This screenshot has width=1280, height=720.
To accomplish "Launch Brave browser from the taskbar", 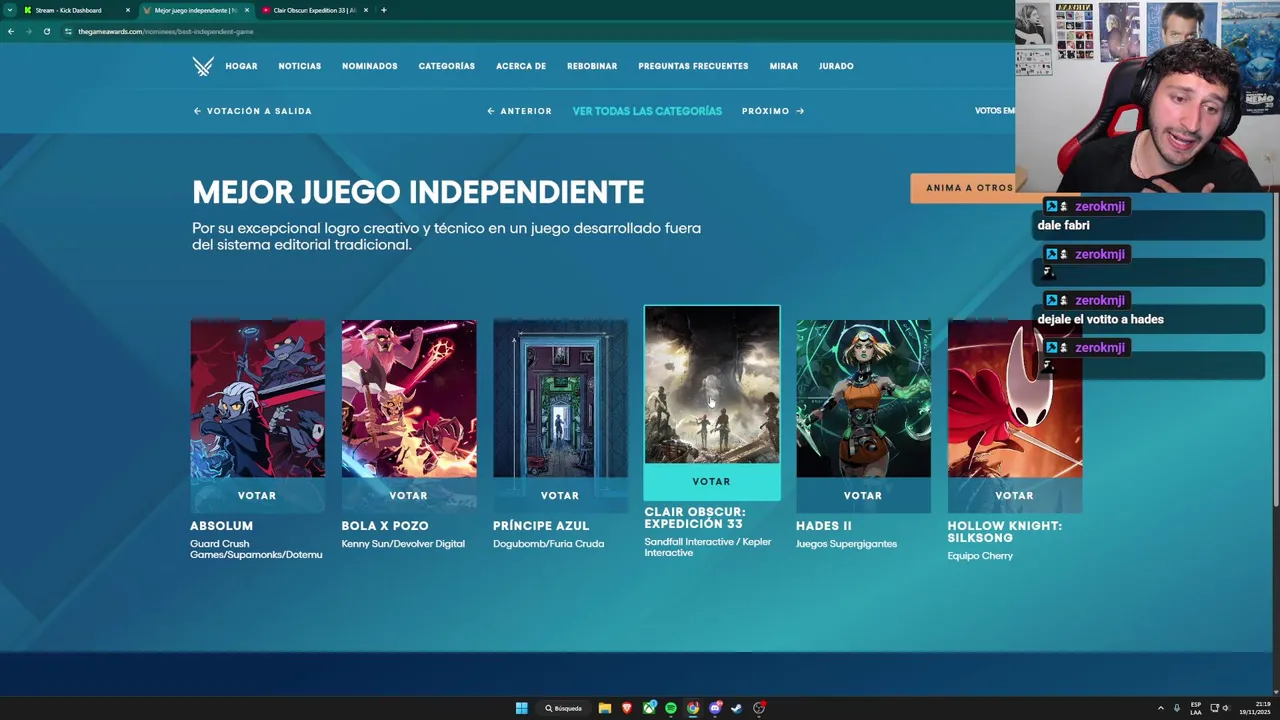I will coord(627,708).
